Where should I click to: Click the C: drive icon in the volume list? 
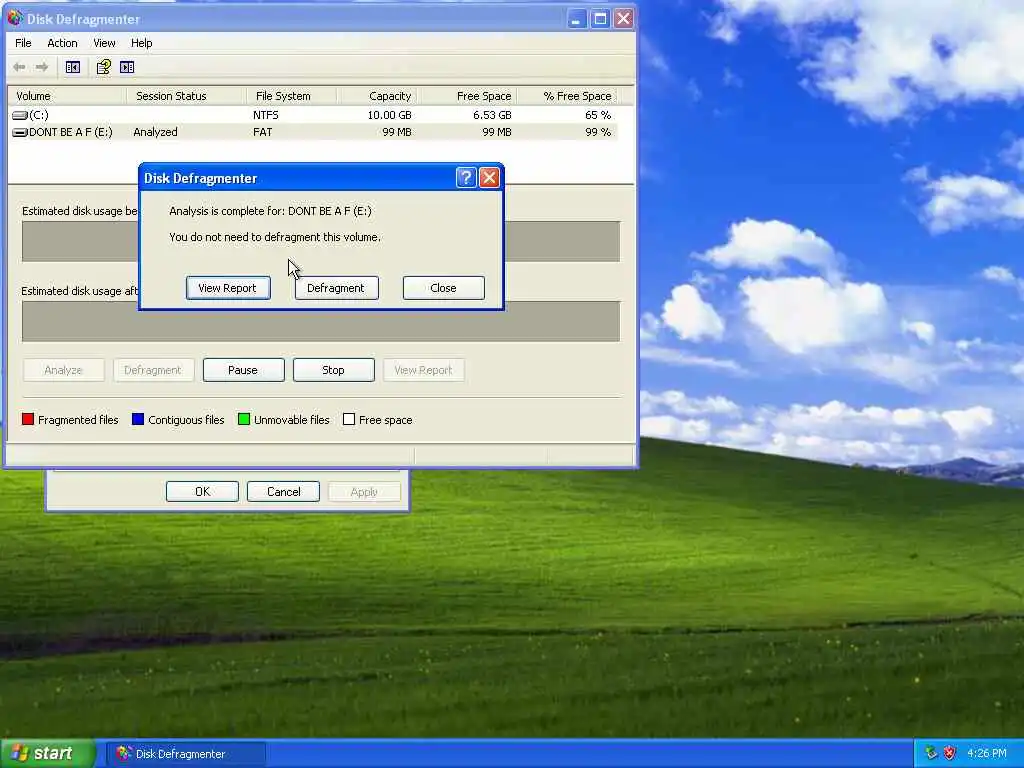pos(20,115)
